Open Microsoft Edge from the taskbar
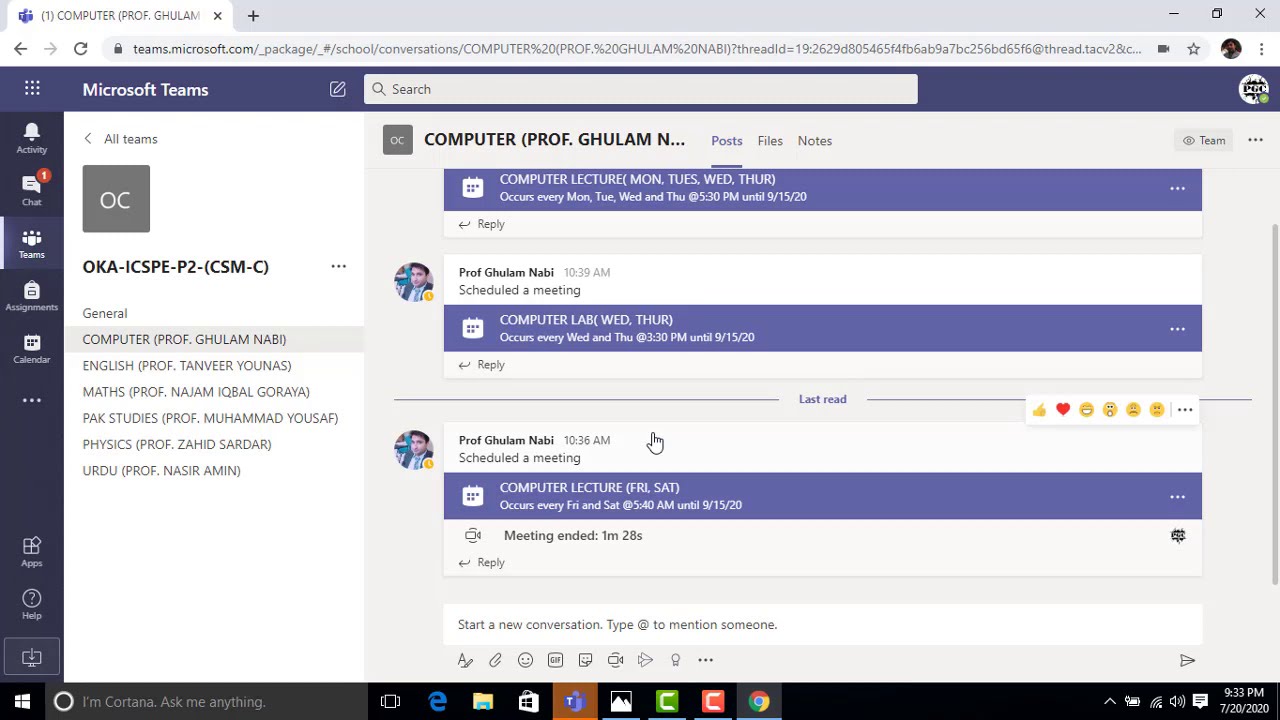 point(437,702)
